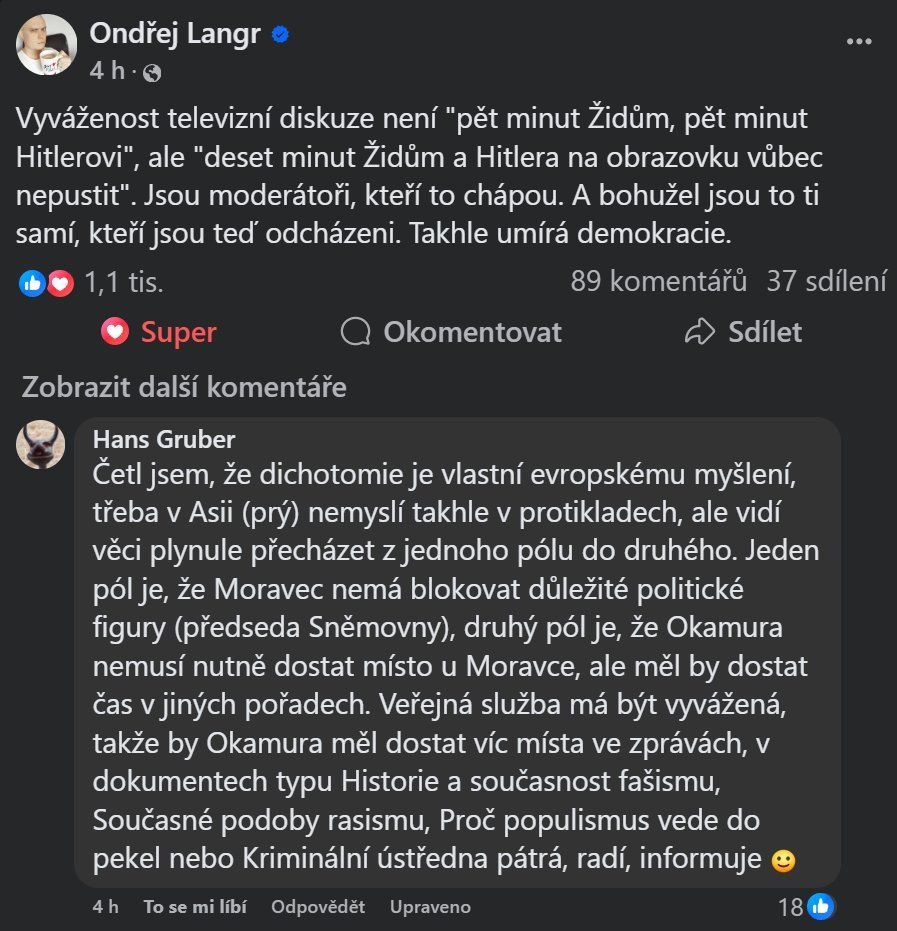Show the 37 sdílení list
This screenshot has height=931, width=897.
point(826,282)
